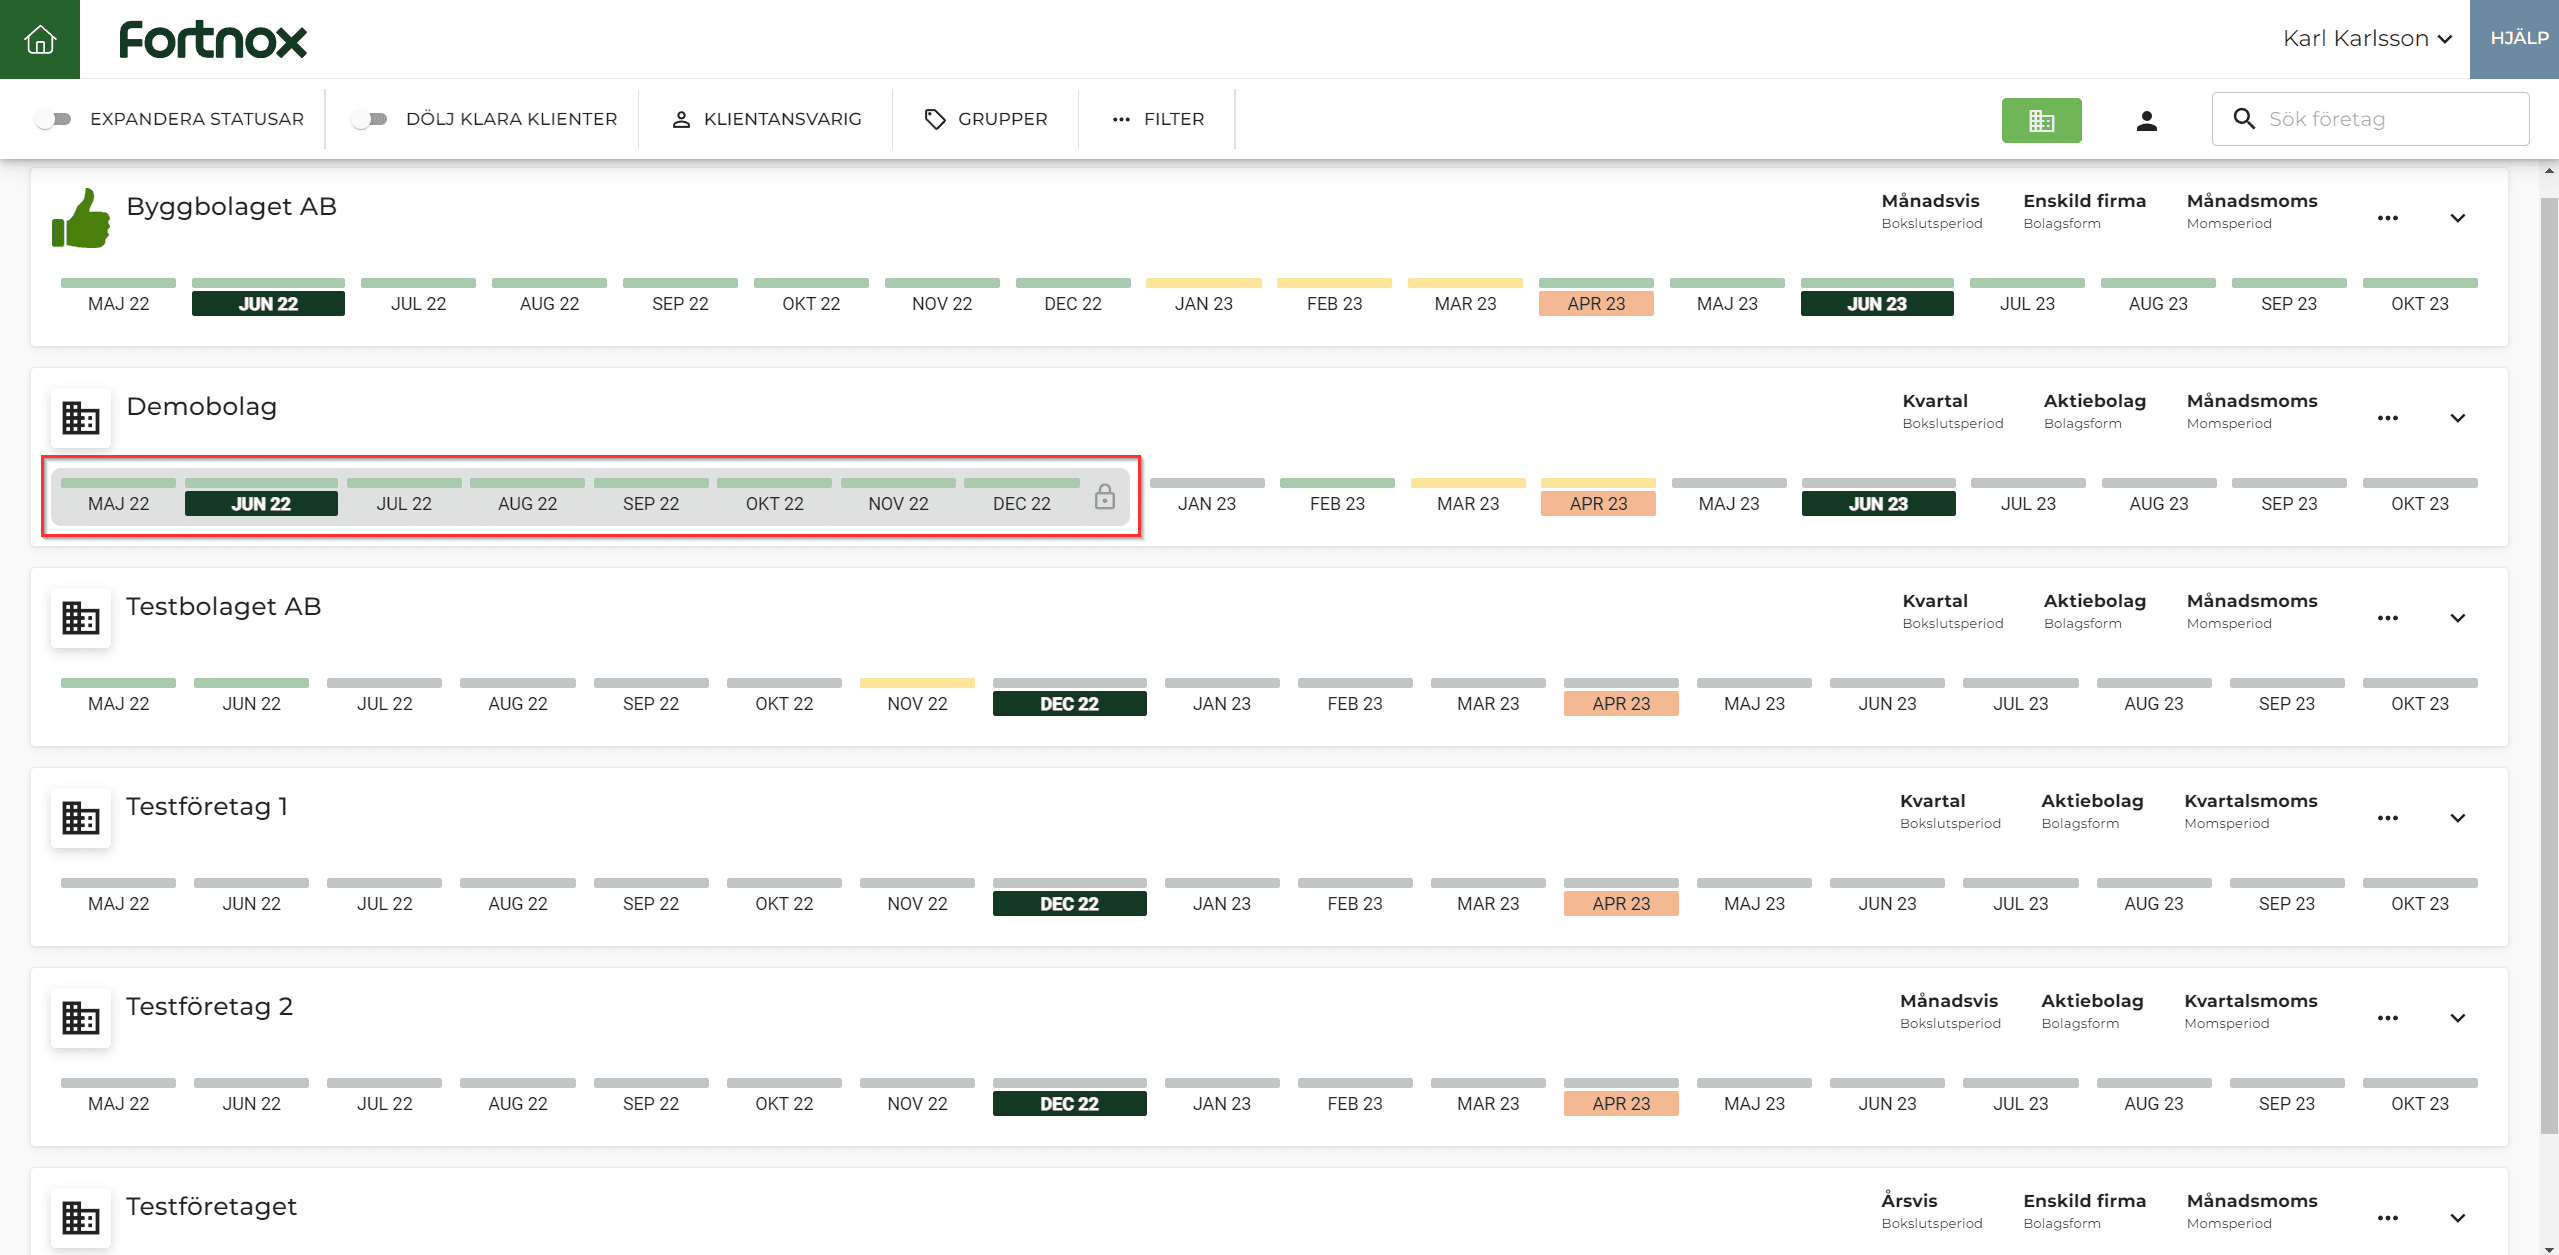This screenshot has height=1255, width=2559.
Task: Select the green company view button
Action: [2041, 120]
